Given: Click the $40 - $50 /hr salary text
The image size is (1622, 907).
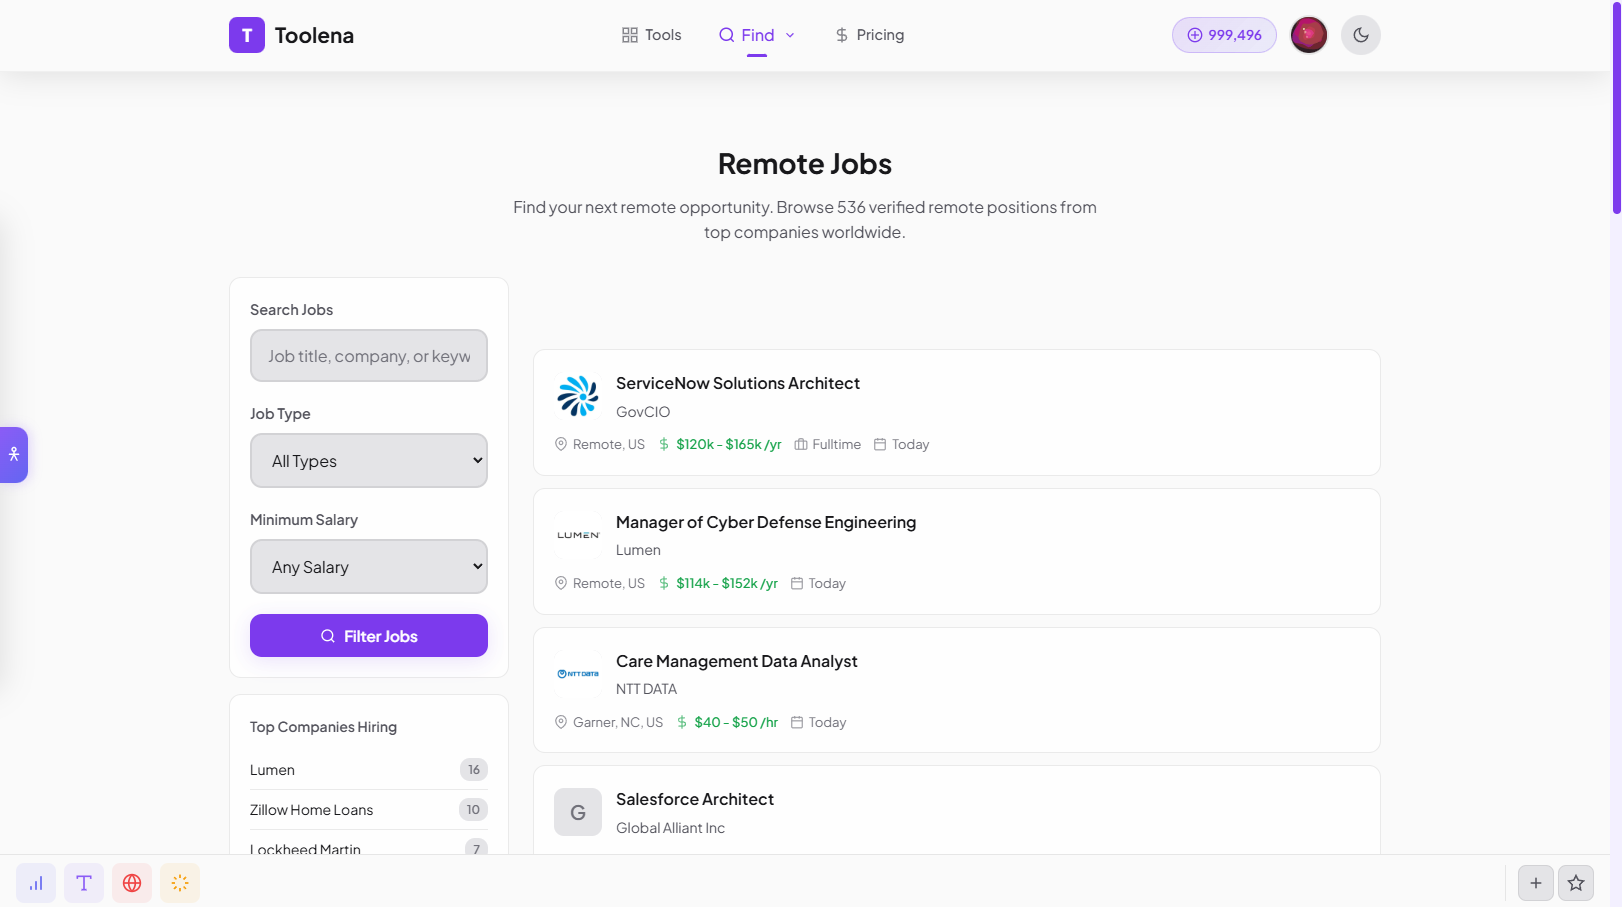Looking at the screenshot, I should (736, 722).
